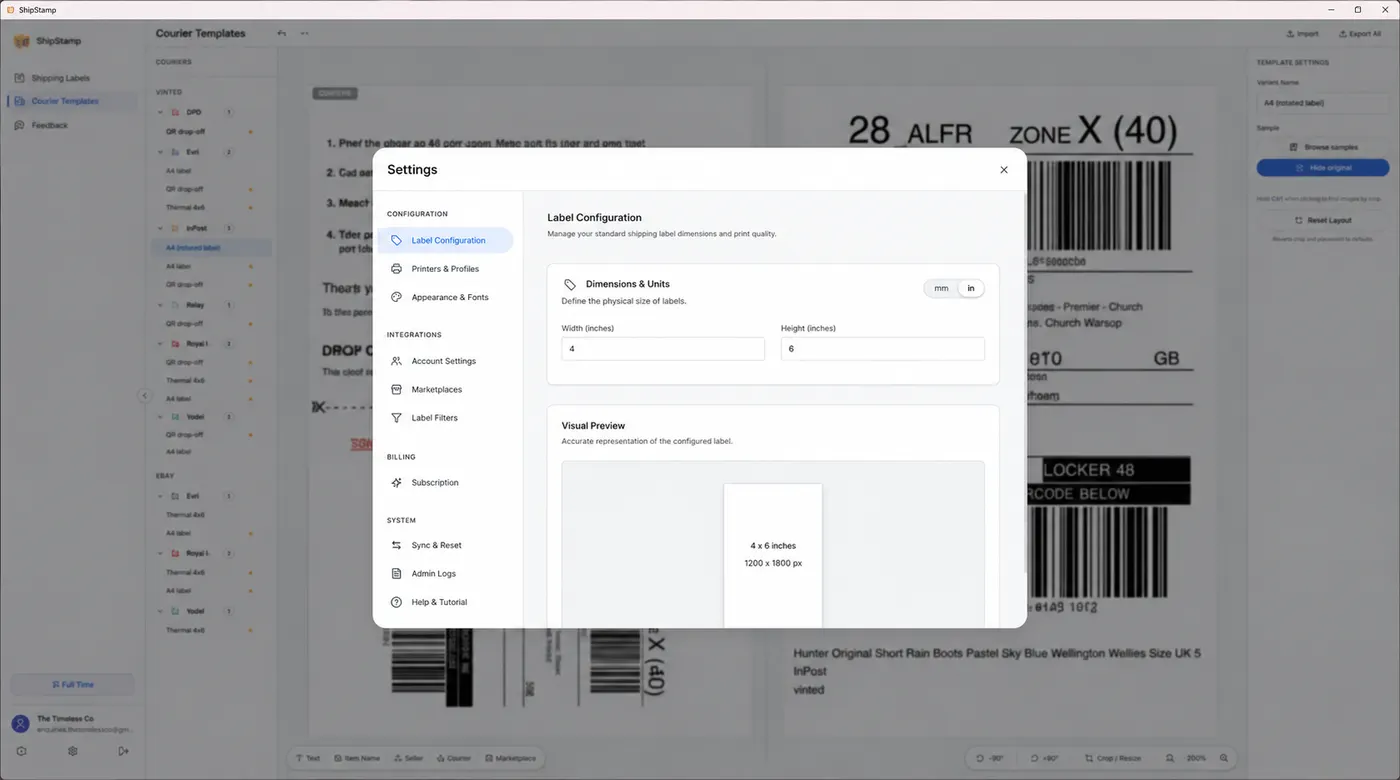Add a Seller field from bottom toolbar
Viewport: 1400px width, 780px height.
[x=409, y=758]
